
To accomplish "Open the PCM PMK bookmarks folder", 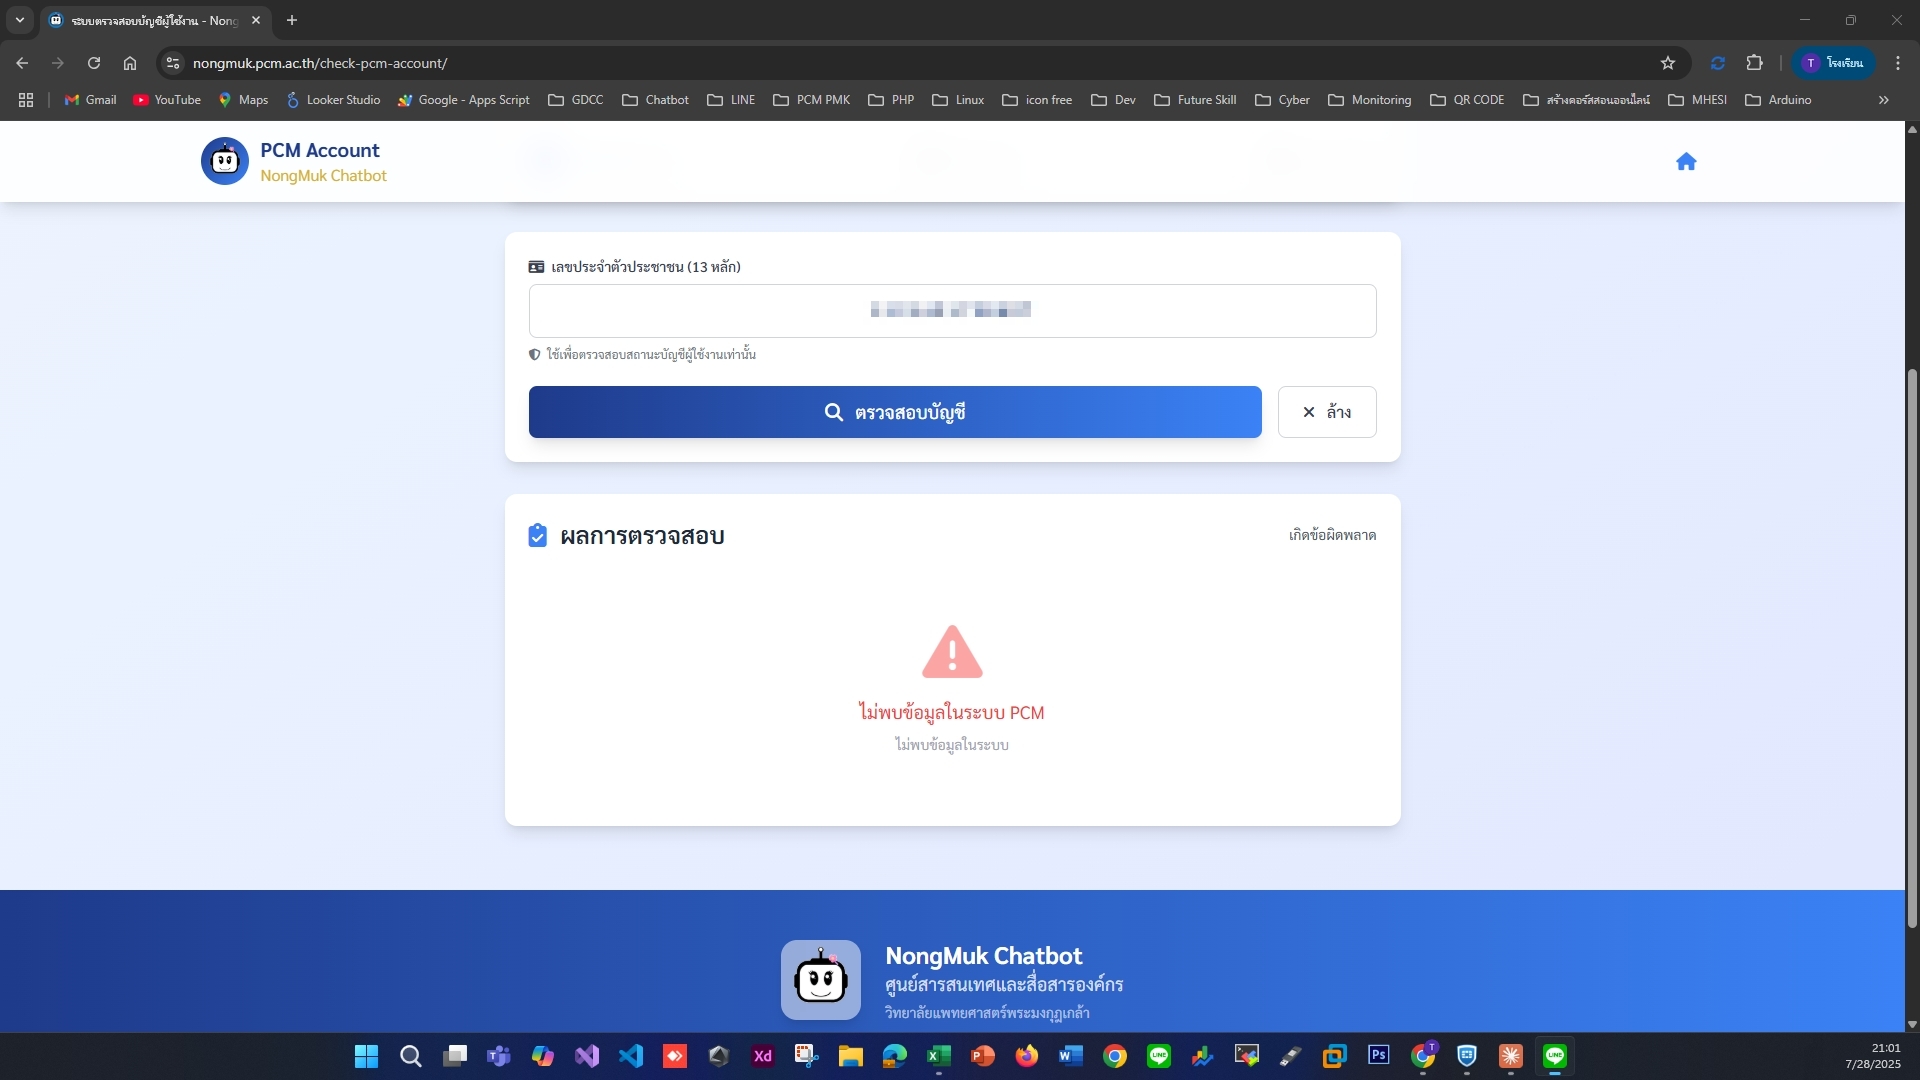I will [812, 100].
